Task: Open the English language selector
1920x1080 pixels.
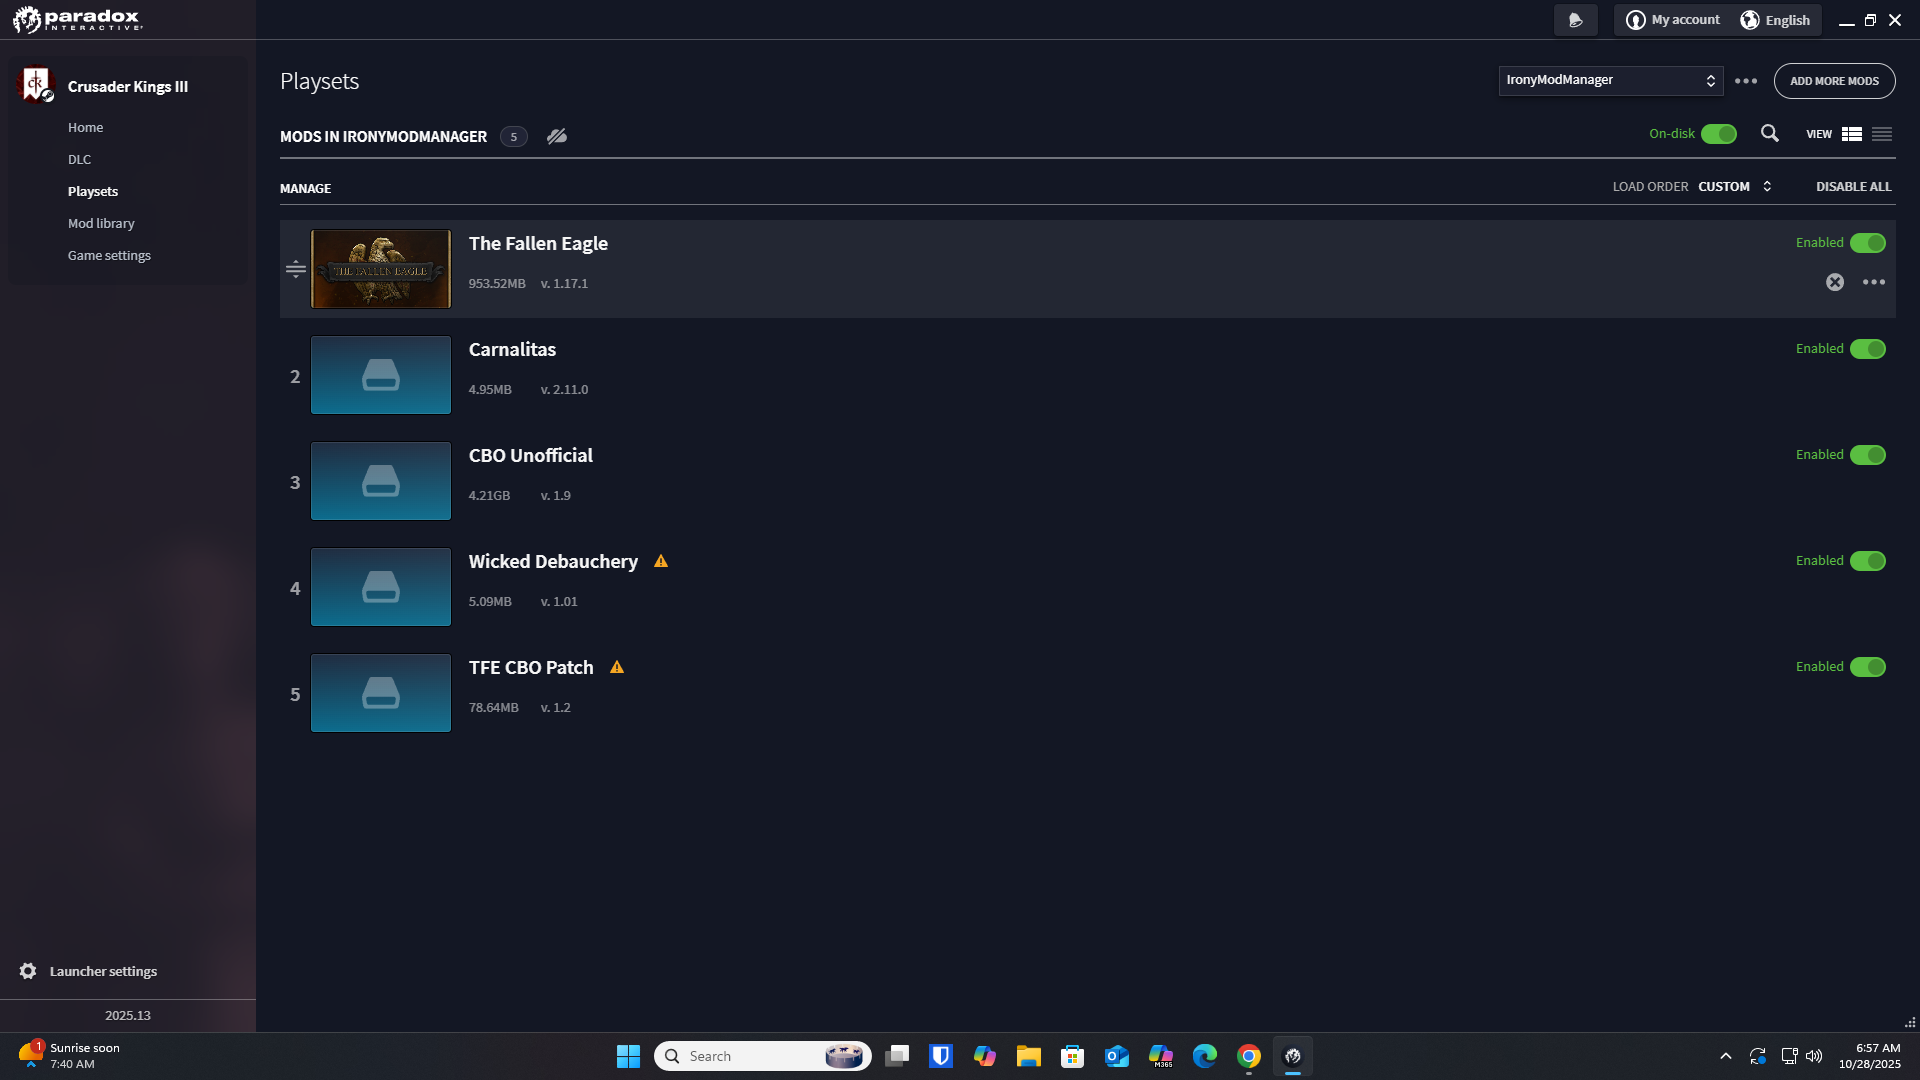Action: coord(1775,20)
